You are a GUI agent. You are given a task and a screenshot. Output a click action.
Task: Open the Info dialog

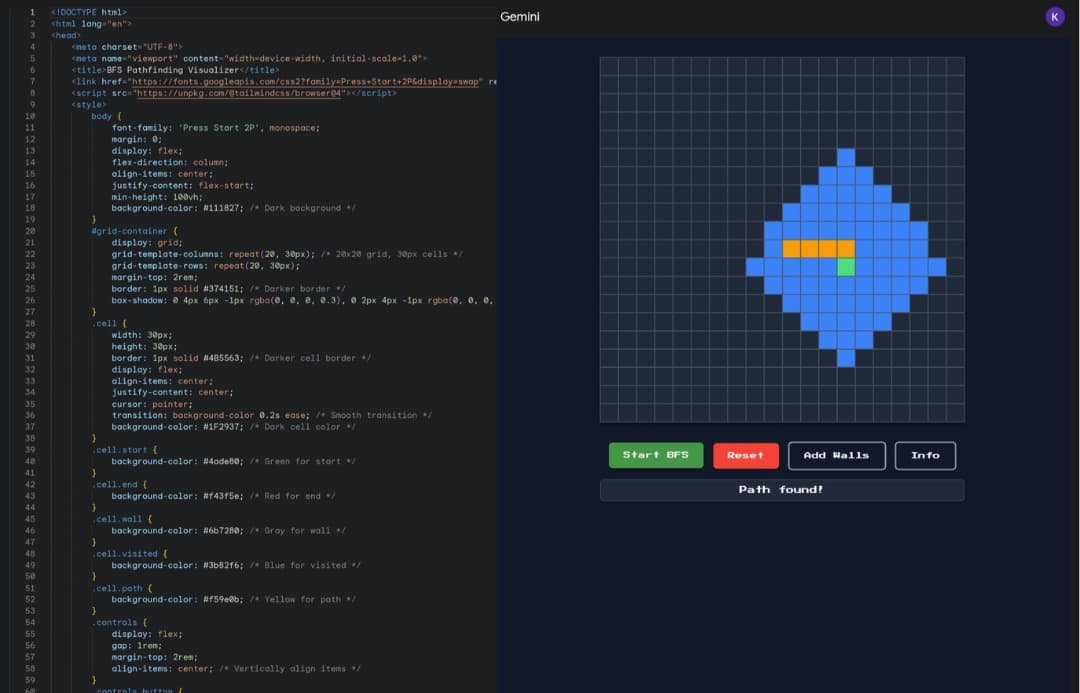click(925, 455)
